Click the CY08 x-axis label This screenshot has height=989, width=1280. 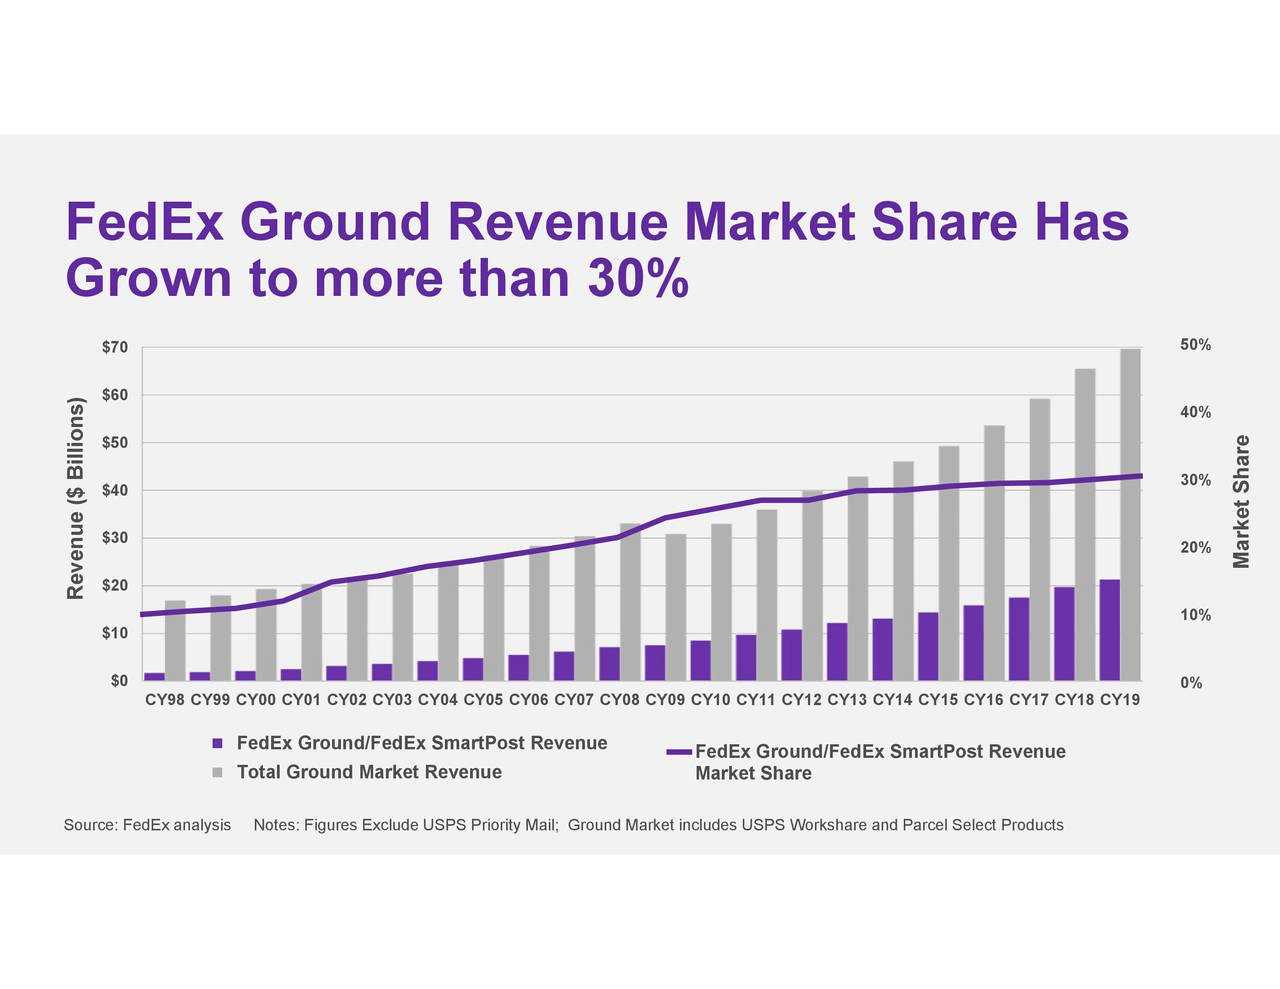coord(620,700)
